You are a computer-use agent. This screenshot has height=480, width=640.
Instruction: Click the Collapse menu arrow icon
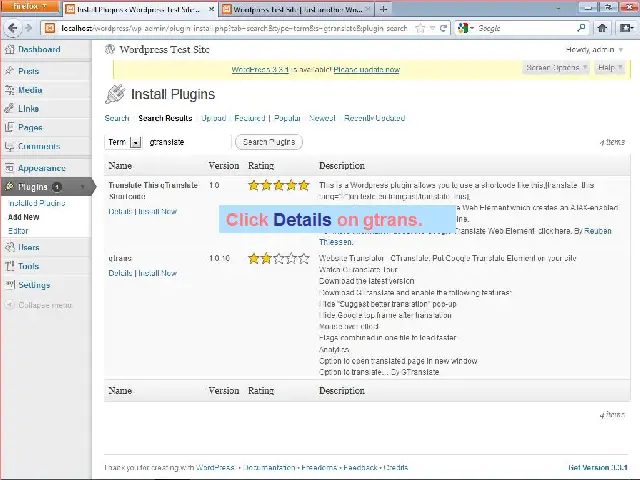click(x=10, y=305)
